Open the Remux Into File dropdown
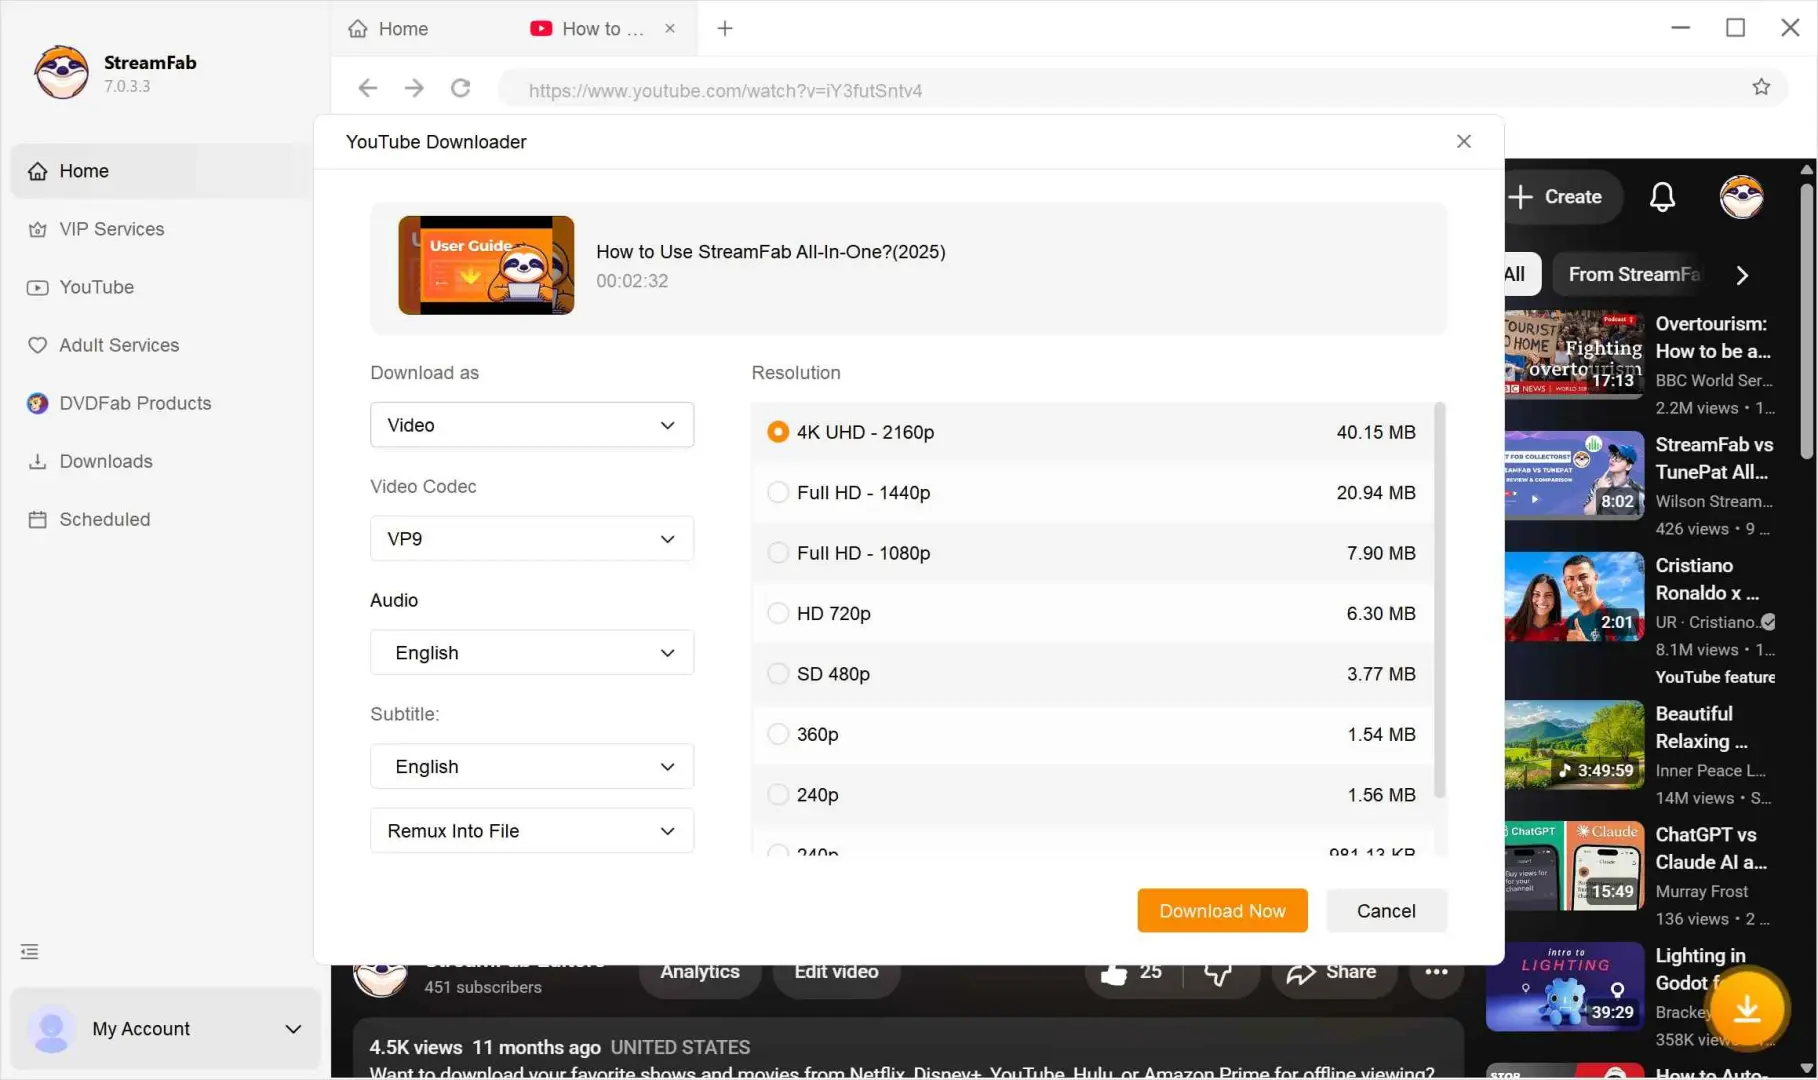The height and width of the screenshot is (1080, 1818). [x=532, y=831]
